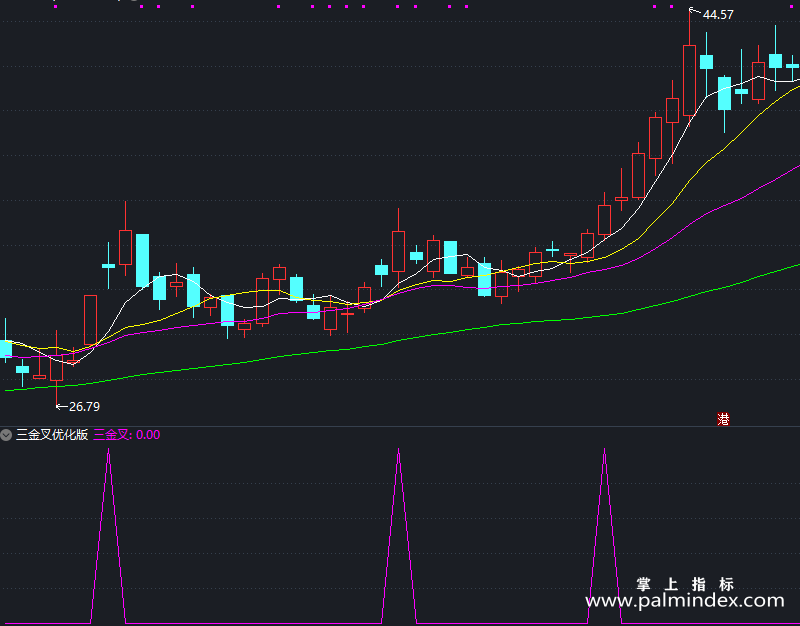This screenshot has width=800, height=626.
Task: Click the 26.79 low price label
Action: (84, 407)
